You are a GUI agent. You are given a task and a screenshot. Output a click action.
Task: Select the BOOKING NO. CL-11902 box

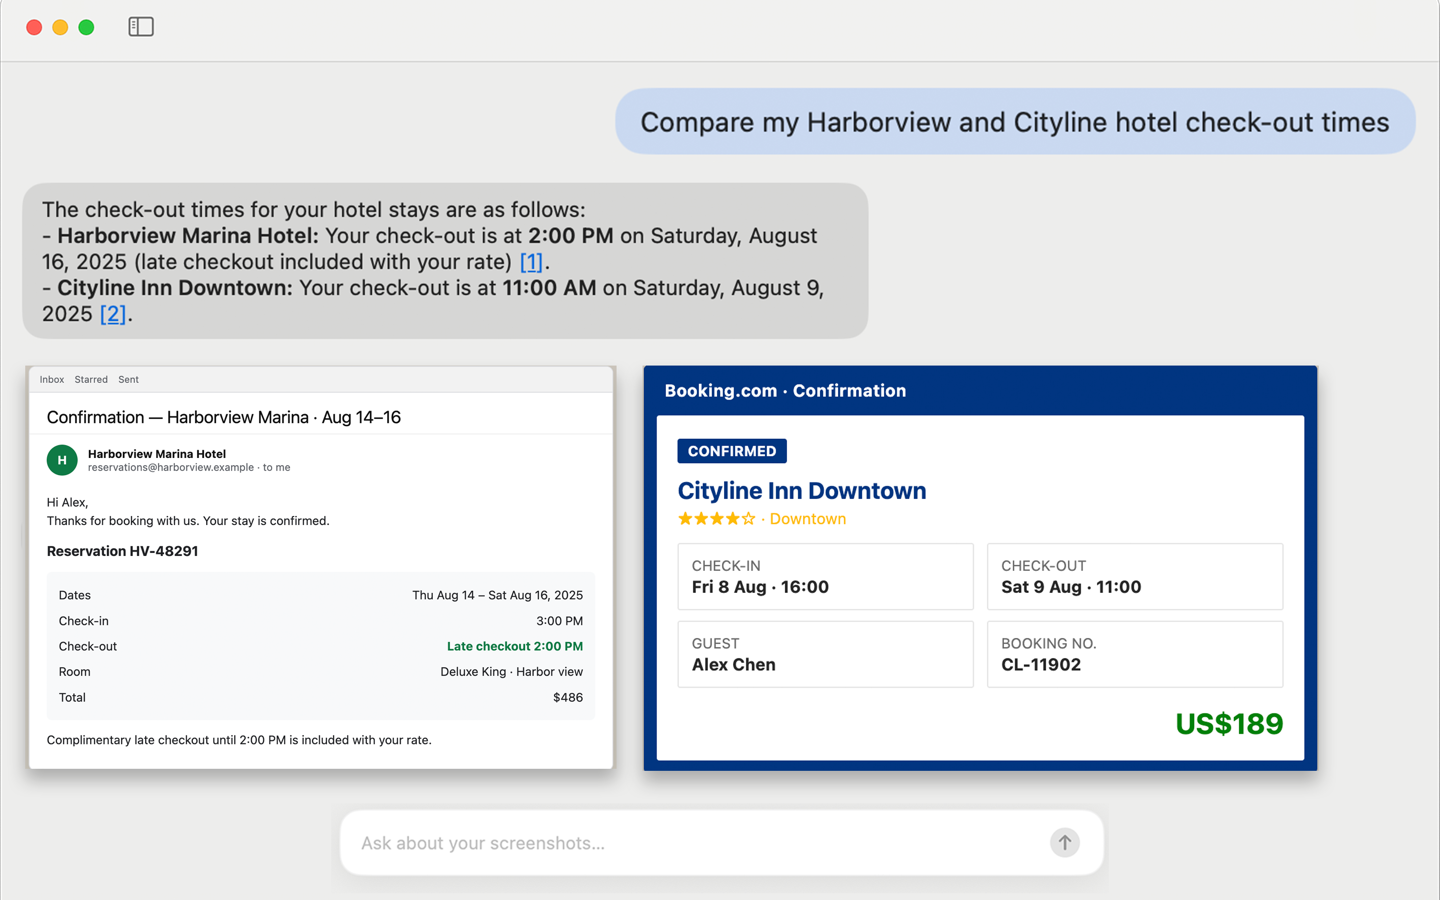(x=1135, y=655)
